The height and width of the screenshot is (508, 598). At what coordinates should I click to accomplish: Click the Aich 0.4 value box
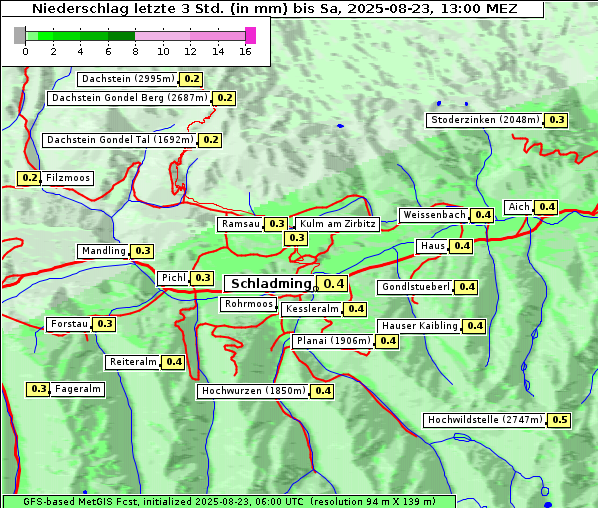point(547,207)
